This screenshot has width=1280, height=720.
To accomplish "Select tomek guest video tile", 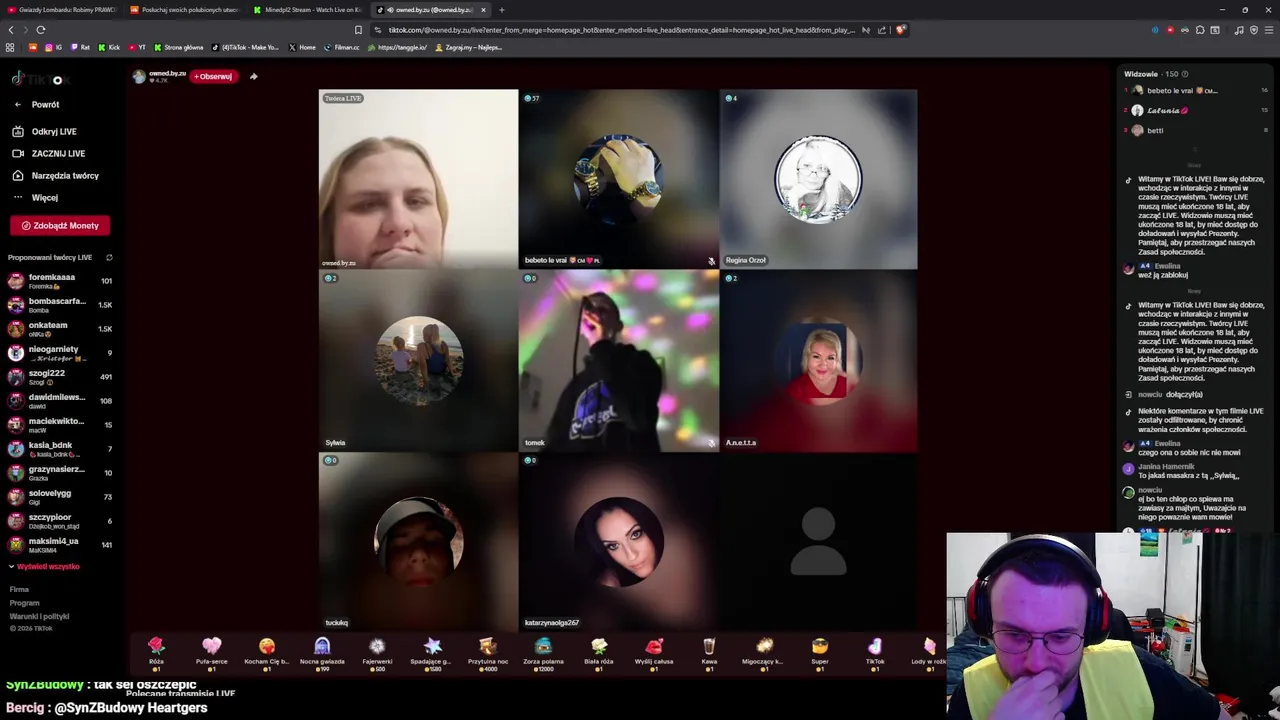I will (x=618, y=360).
